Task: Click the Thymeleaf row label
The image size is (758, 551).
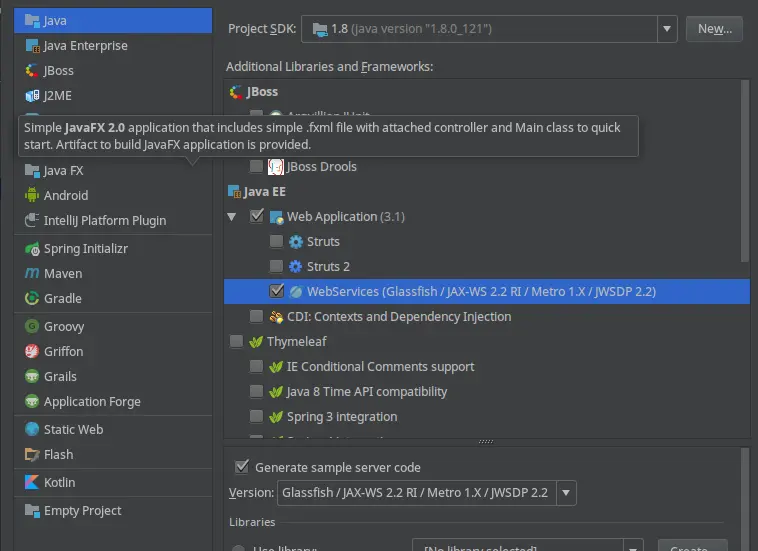Action: tap(297, 342)
